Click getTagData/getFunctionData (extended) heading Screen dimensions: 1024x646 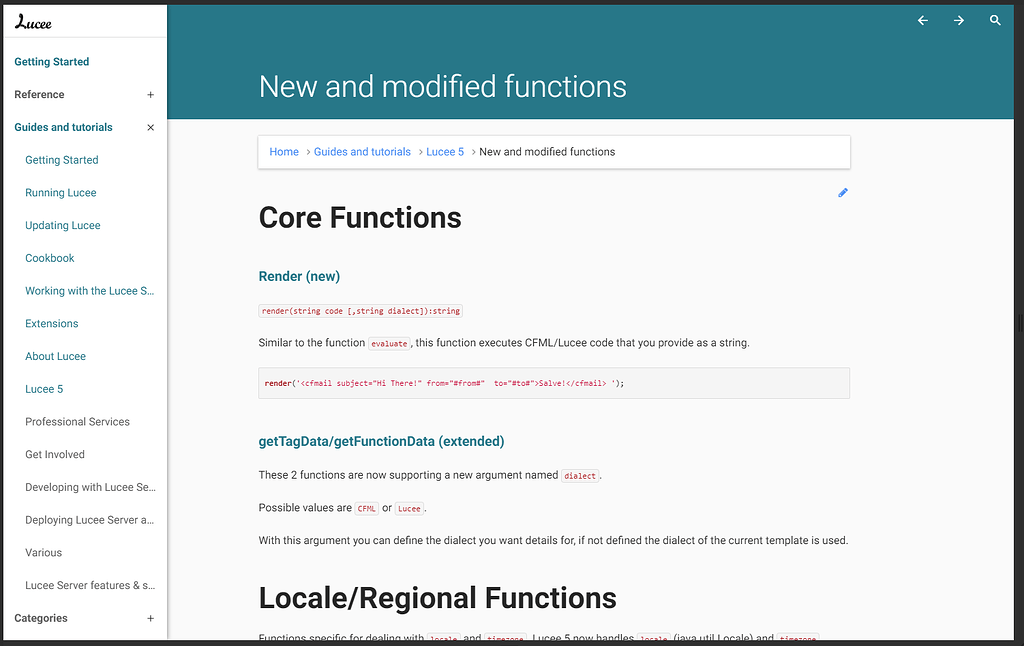[x=381, y=442]
